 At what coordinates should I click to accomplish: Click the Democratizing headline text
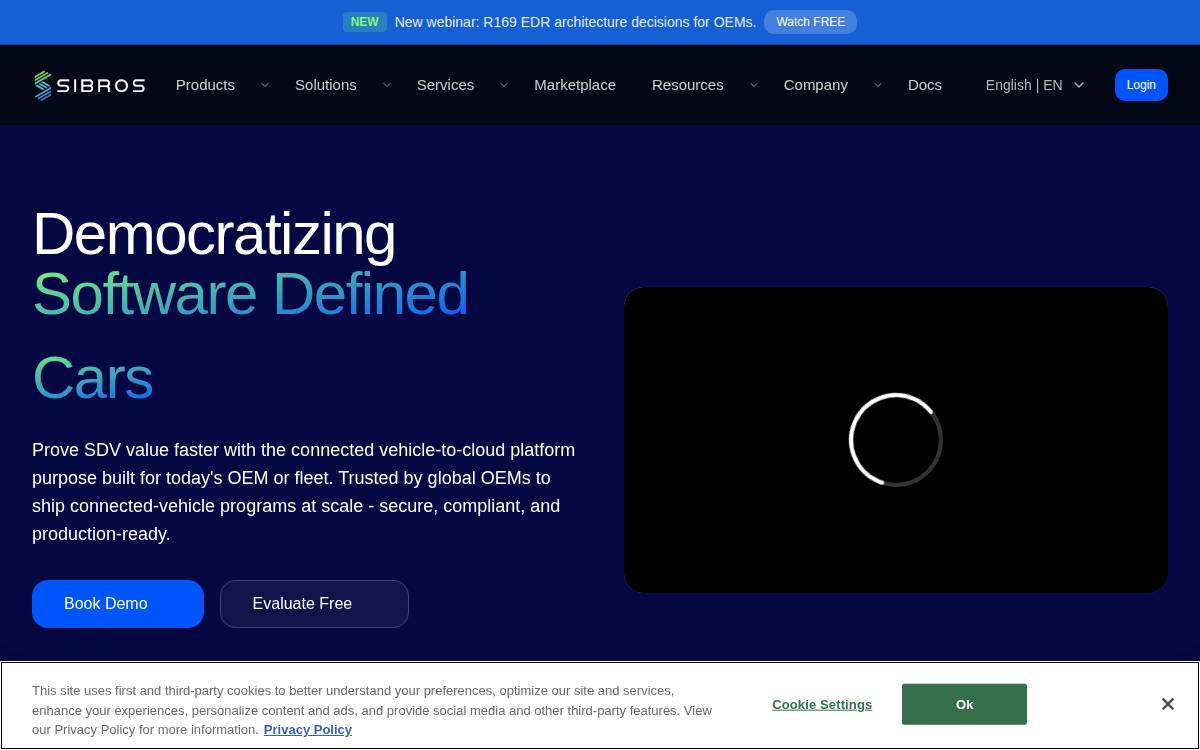point(214,234)
